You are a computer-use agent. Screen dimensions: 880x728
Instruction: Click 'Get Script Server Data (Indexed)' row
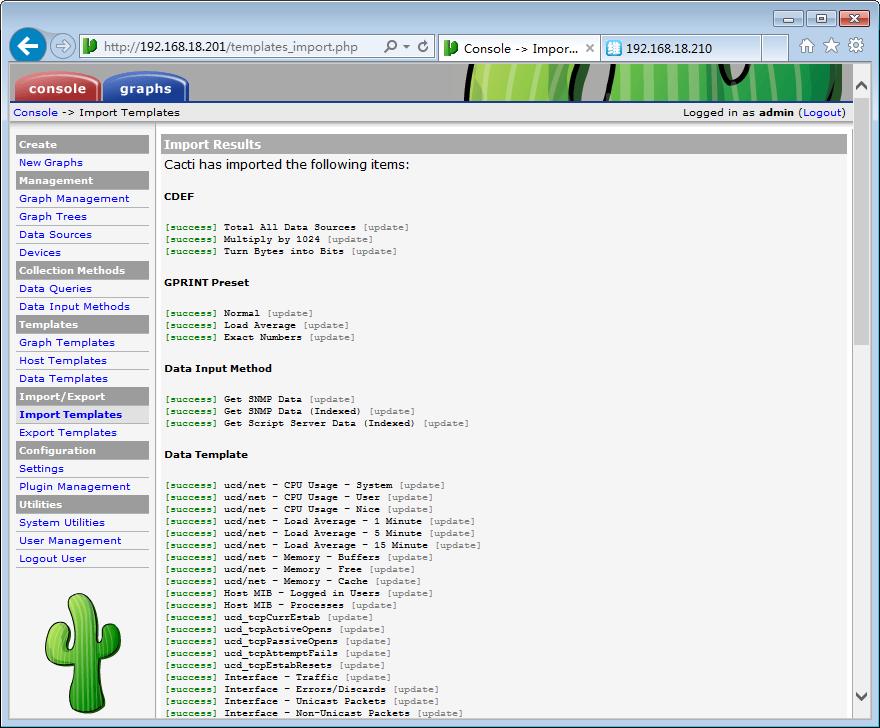317,423
